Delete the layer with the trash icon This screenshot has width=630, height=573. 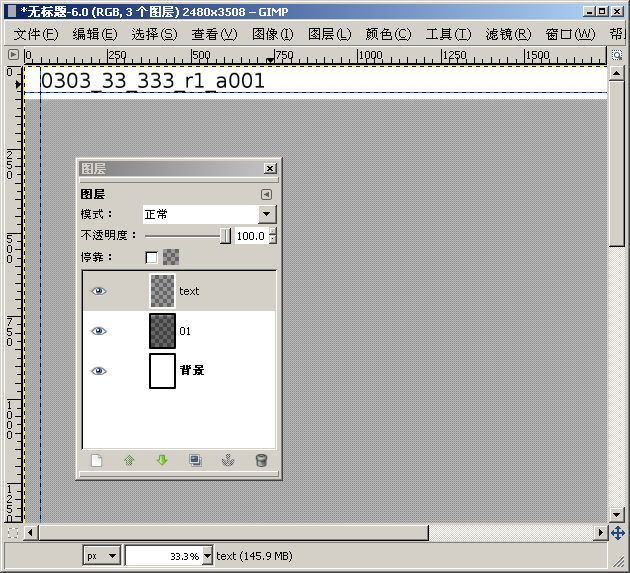(x=261, y=460)
